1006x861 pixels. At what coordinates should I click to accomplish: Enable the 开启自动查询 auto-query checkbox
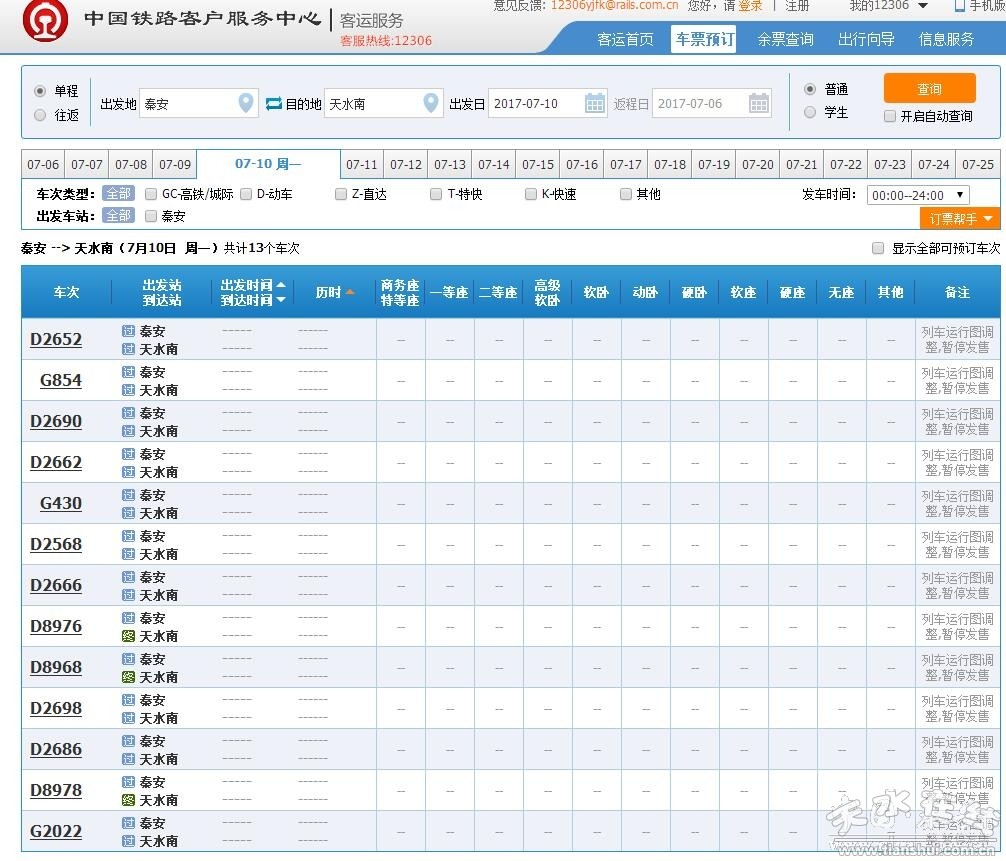click(890, 116)
